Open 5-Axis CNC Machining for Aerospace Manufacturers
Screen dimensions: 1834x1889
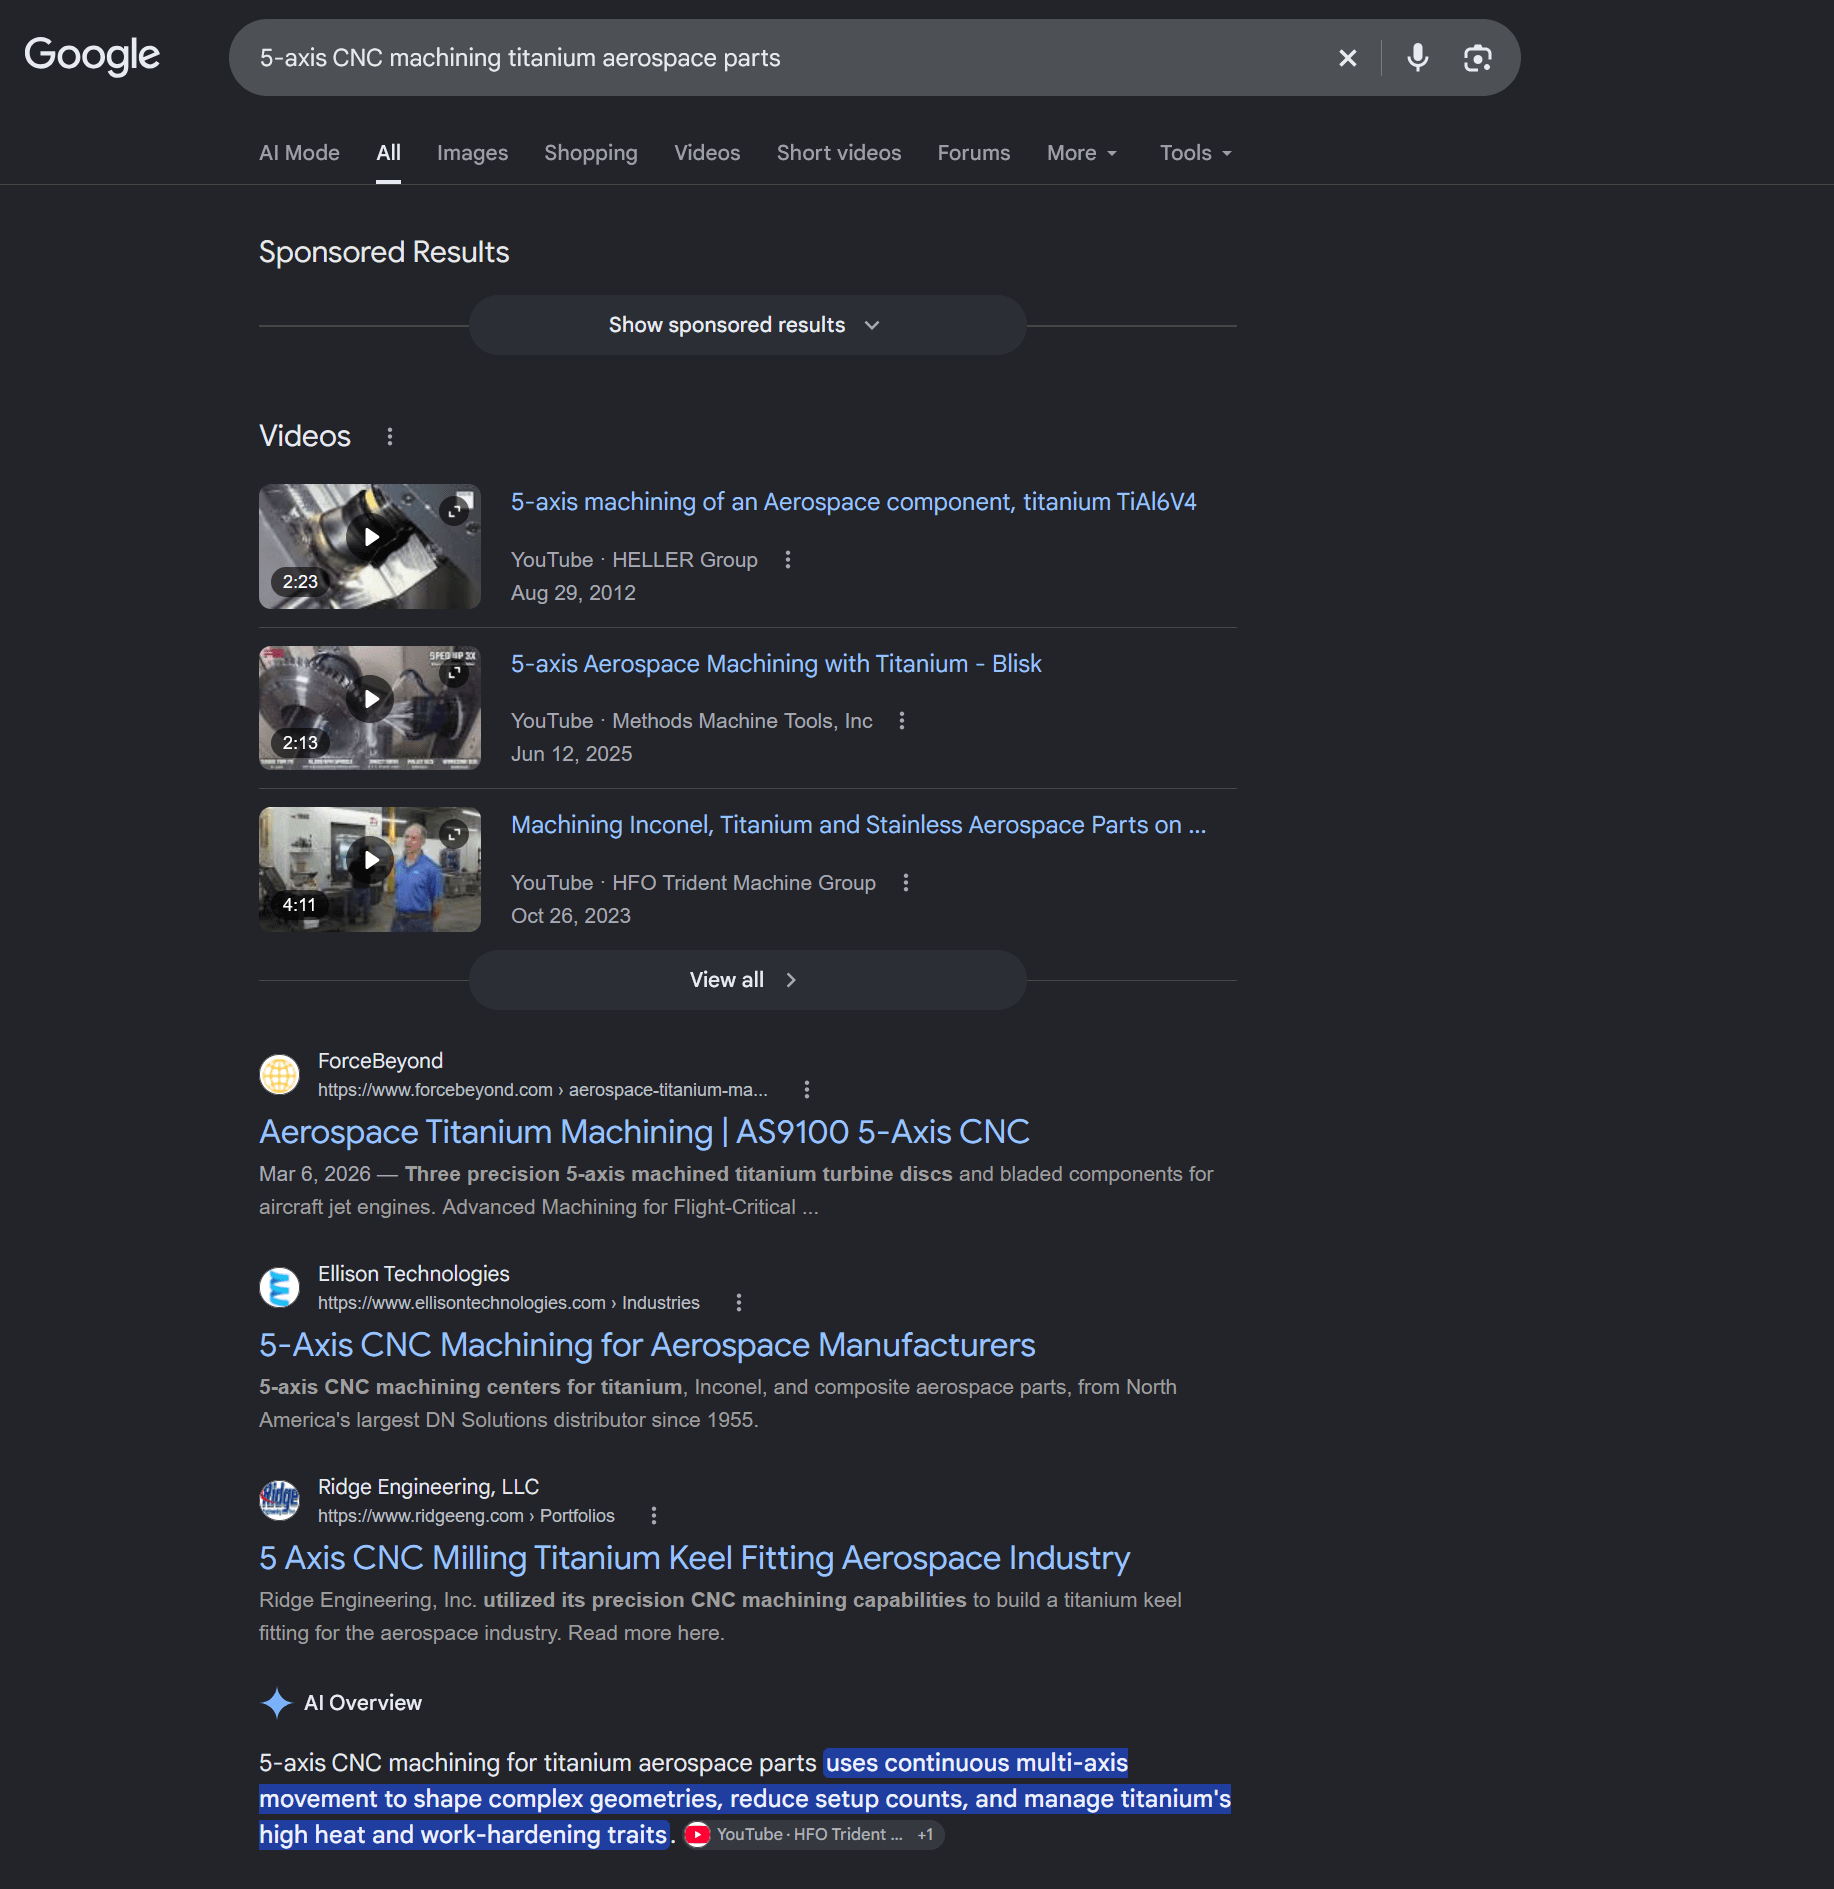coord(647,1345)
